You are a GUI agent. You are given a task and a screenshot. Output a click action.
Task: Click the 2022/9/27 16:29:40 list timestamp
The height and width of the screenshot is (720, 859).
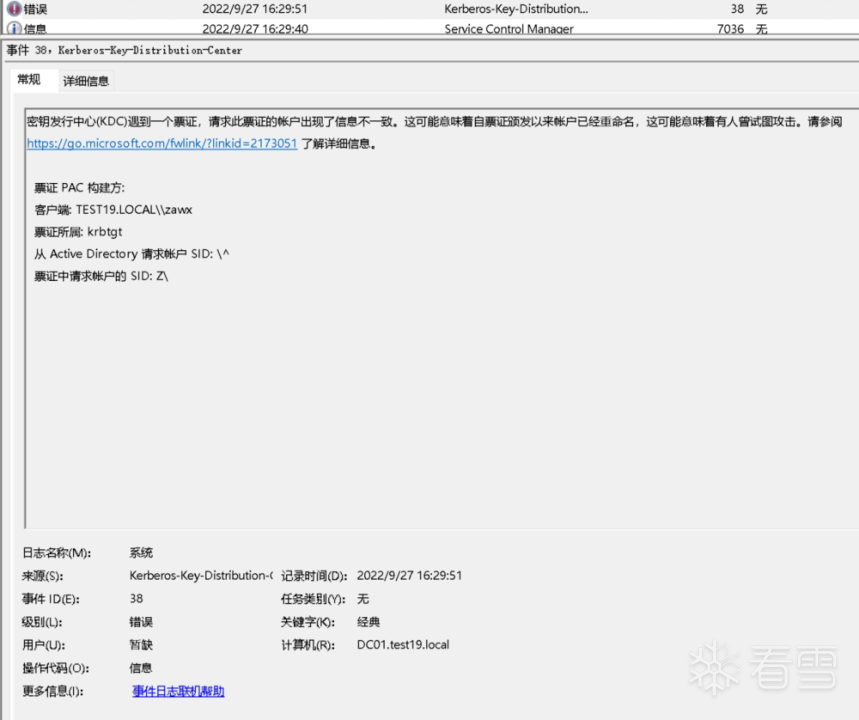tap(255, 28)
